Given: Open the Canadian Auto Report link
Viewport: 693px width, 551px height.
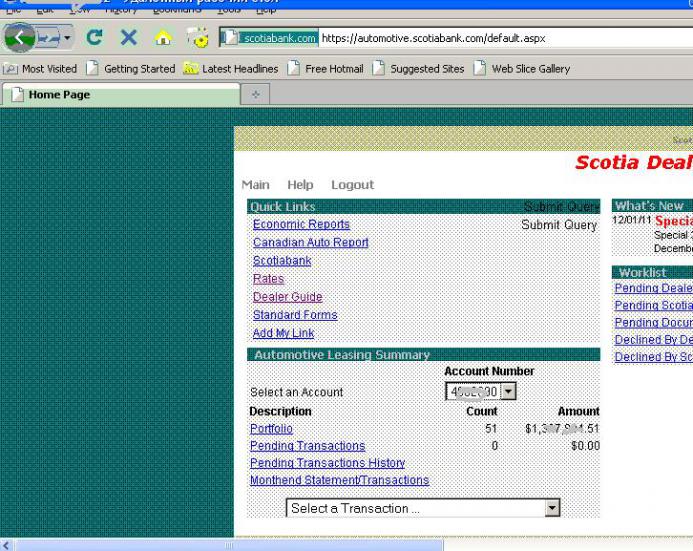Looking at the screenshot, I should (x=311, y=242).
